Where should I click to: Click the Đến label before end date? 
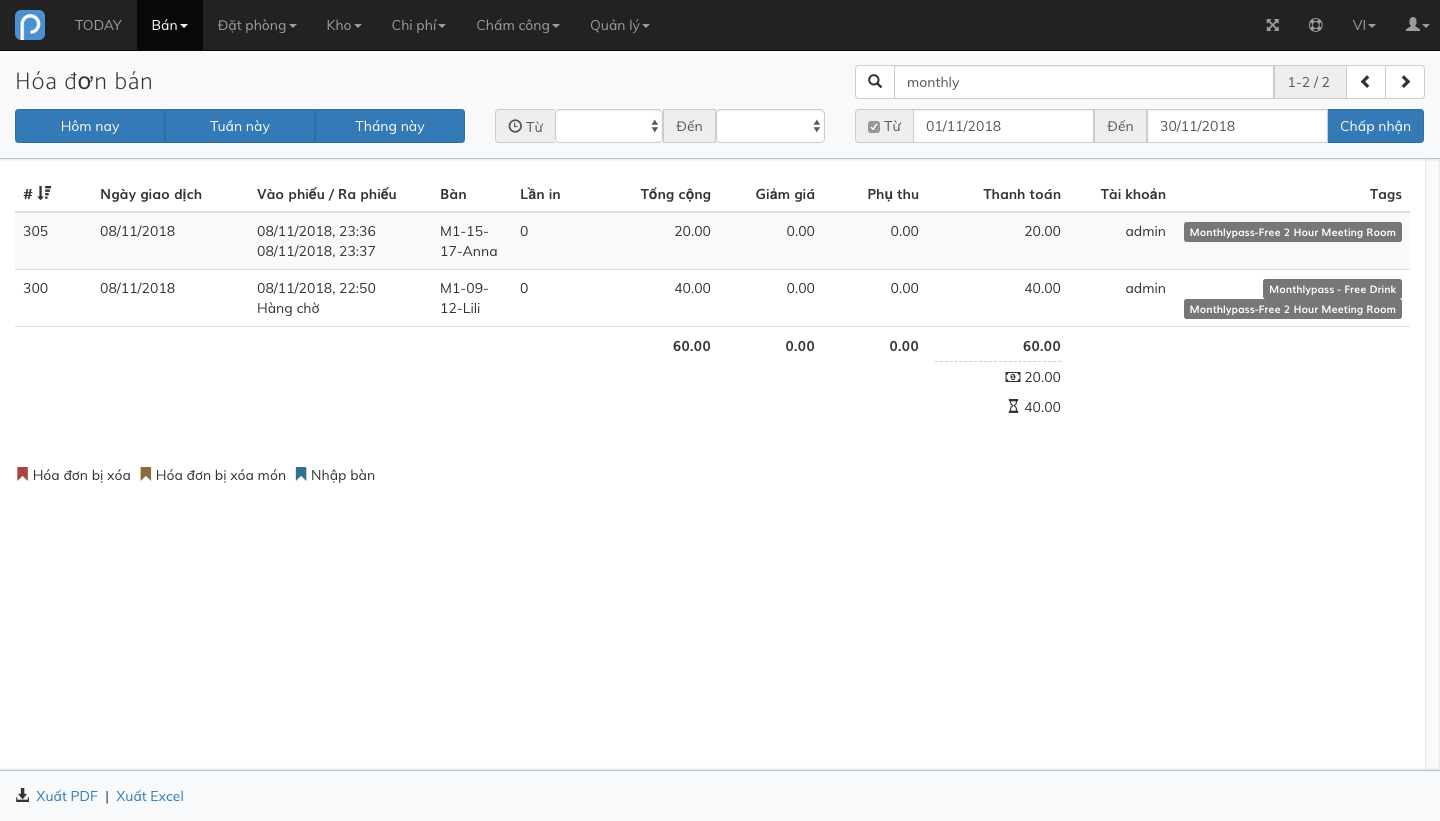coord(1120,126)
